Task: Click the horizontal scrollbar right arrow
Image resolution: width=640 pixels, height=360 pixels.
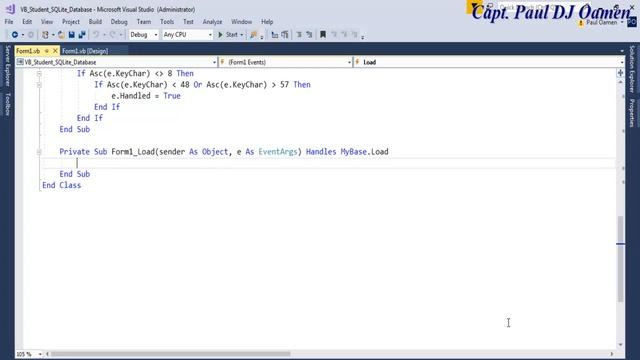Action: (x=611, y=354)
